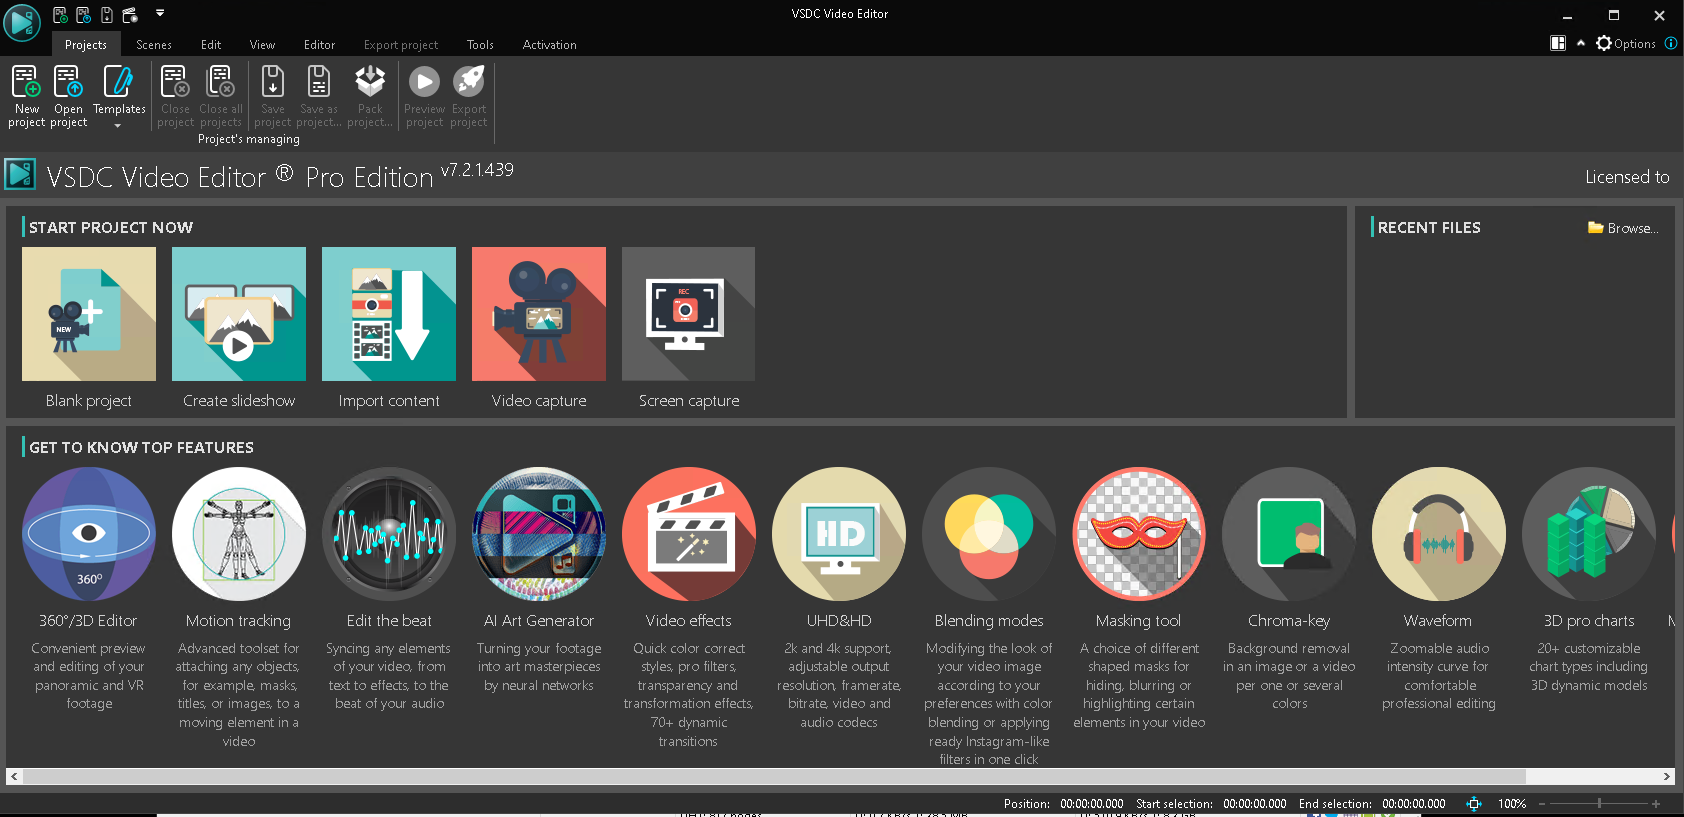Click the "Licensed to" text

click(x=1627, y=177)
